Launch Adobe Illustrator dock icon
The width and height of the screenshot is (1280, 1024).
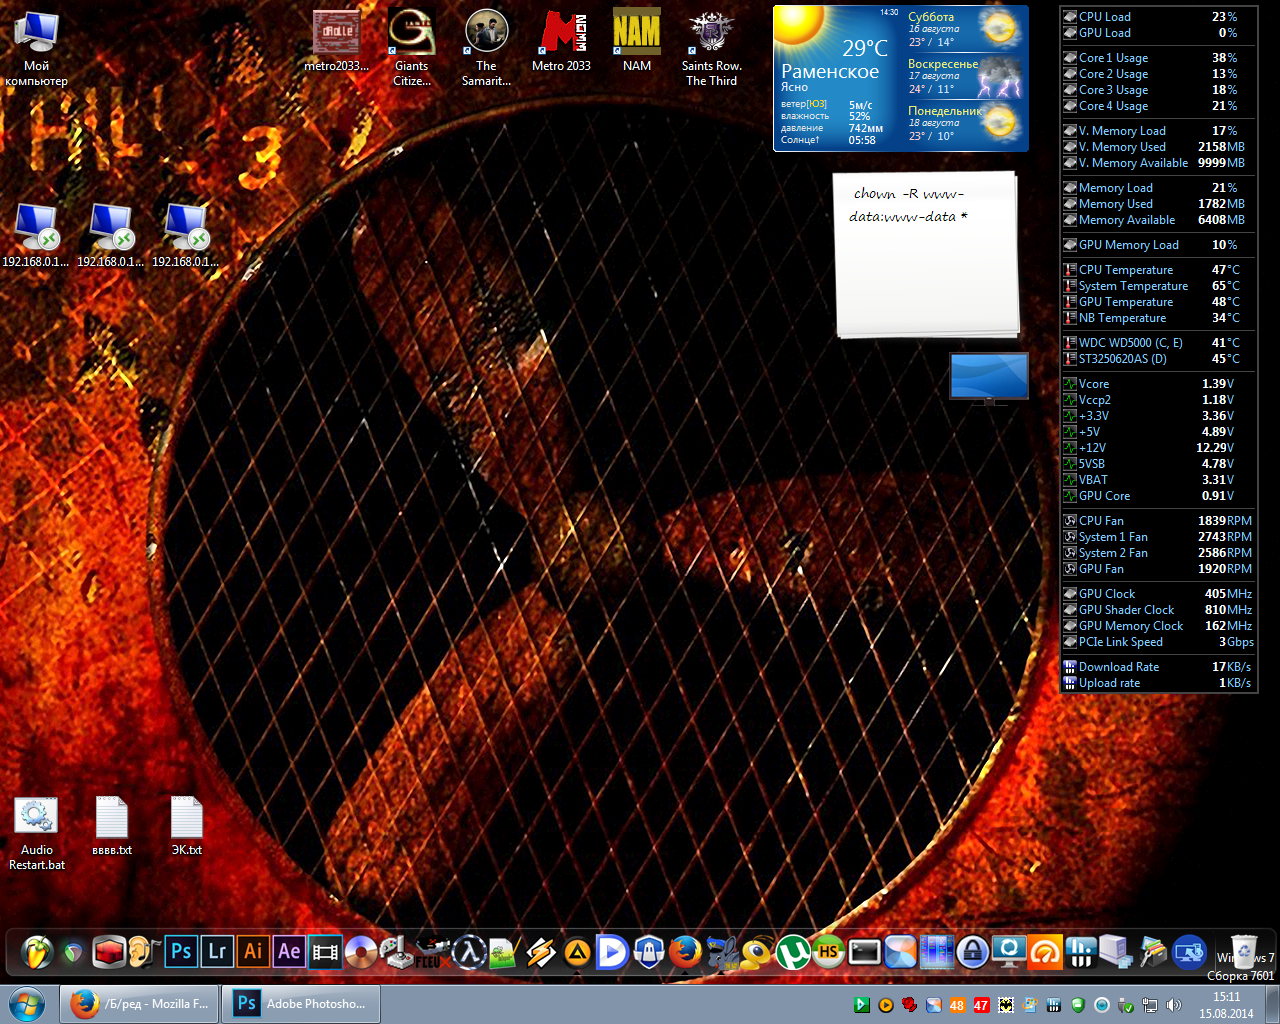pyautogui.click(x=253, y=951)
